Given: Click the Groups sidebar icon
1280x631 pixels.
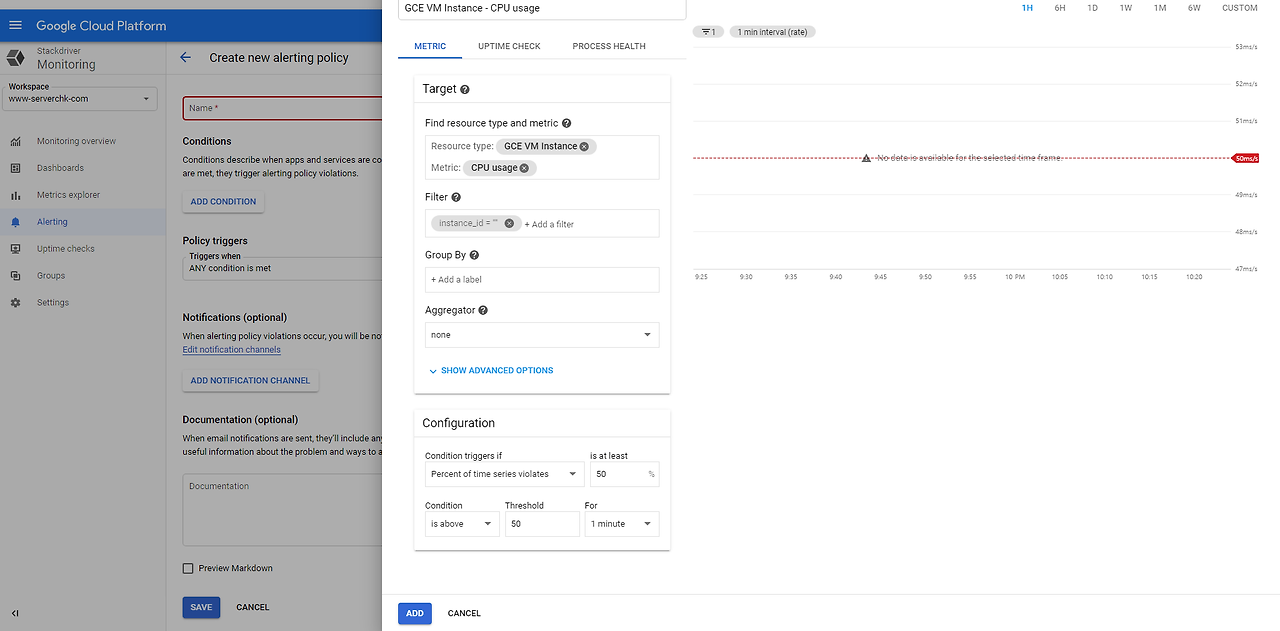Looking at the screenshot, I should coord(15,276).
